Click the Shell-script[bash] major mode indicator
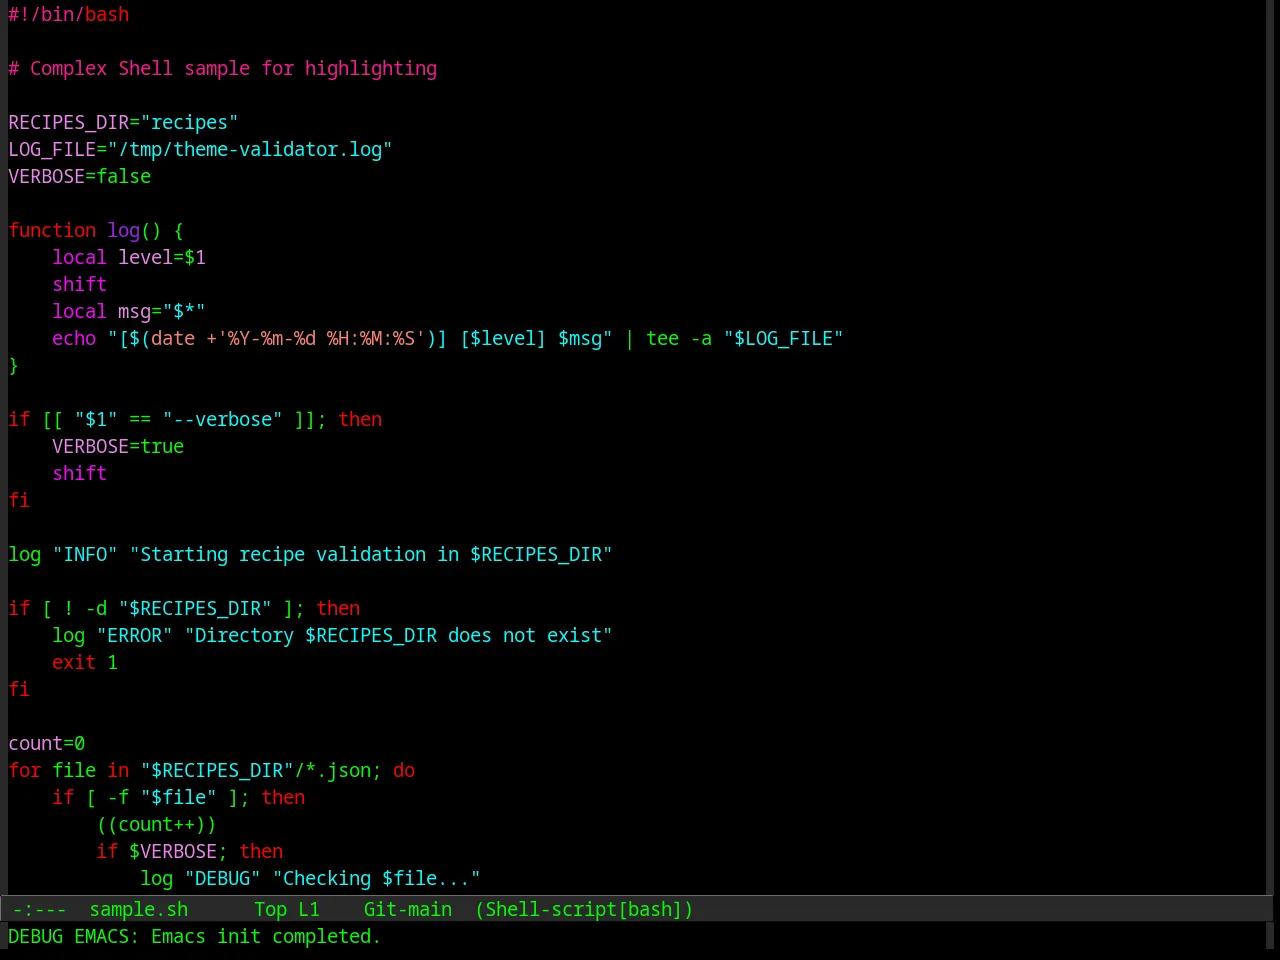 click(584, 909)
